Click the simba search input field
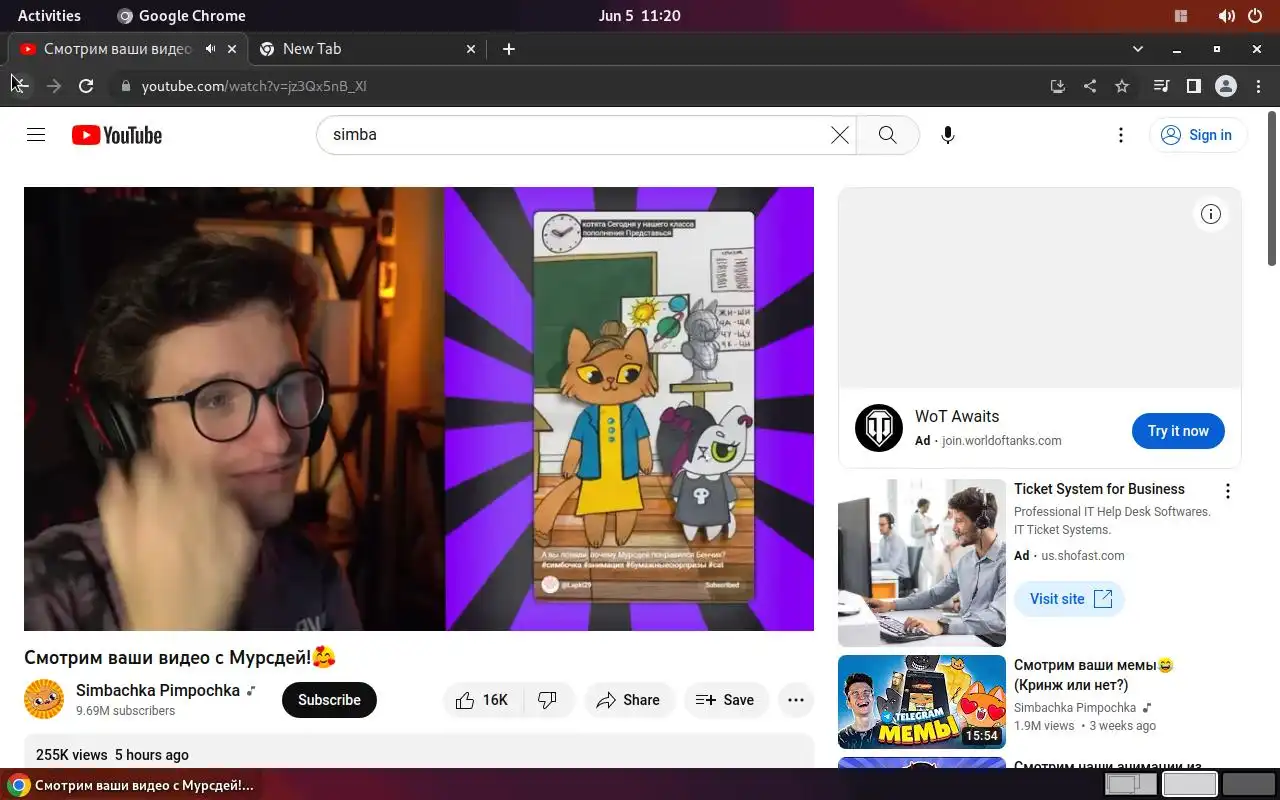Viewport: 1280px width, 800px height. (578, 135)
